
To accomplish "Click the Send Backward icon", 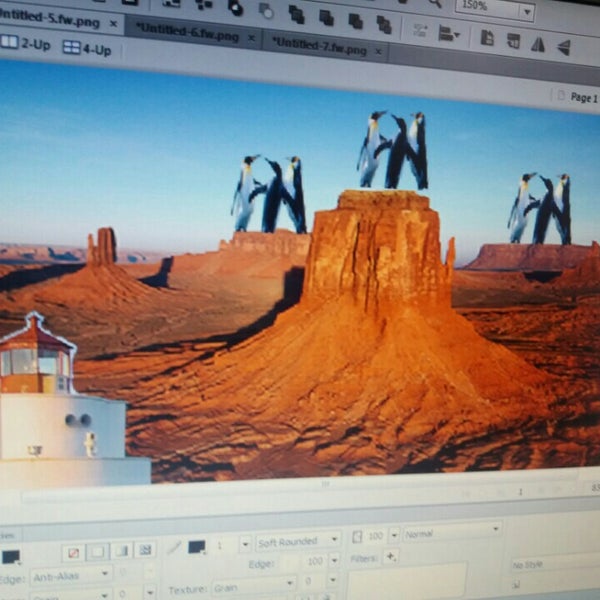I will (x=355, y=21).
